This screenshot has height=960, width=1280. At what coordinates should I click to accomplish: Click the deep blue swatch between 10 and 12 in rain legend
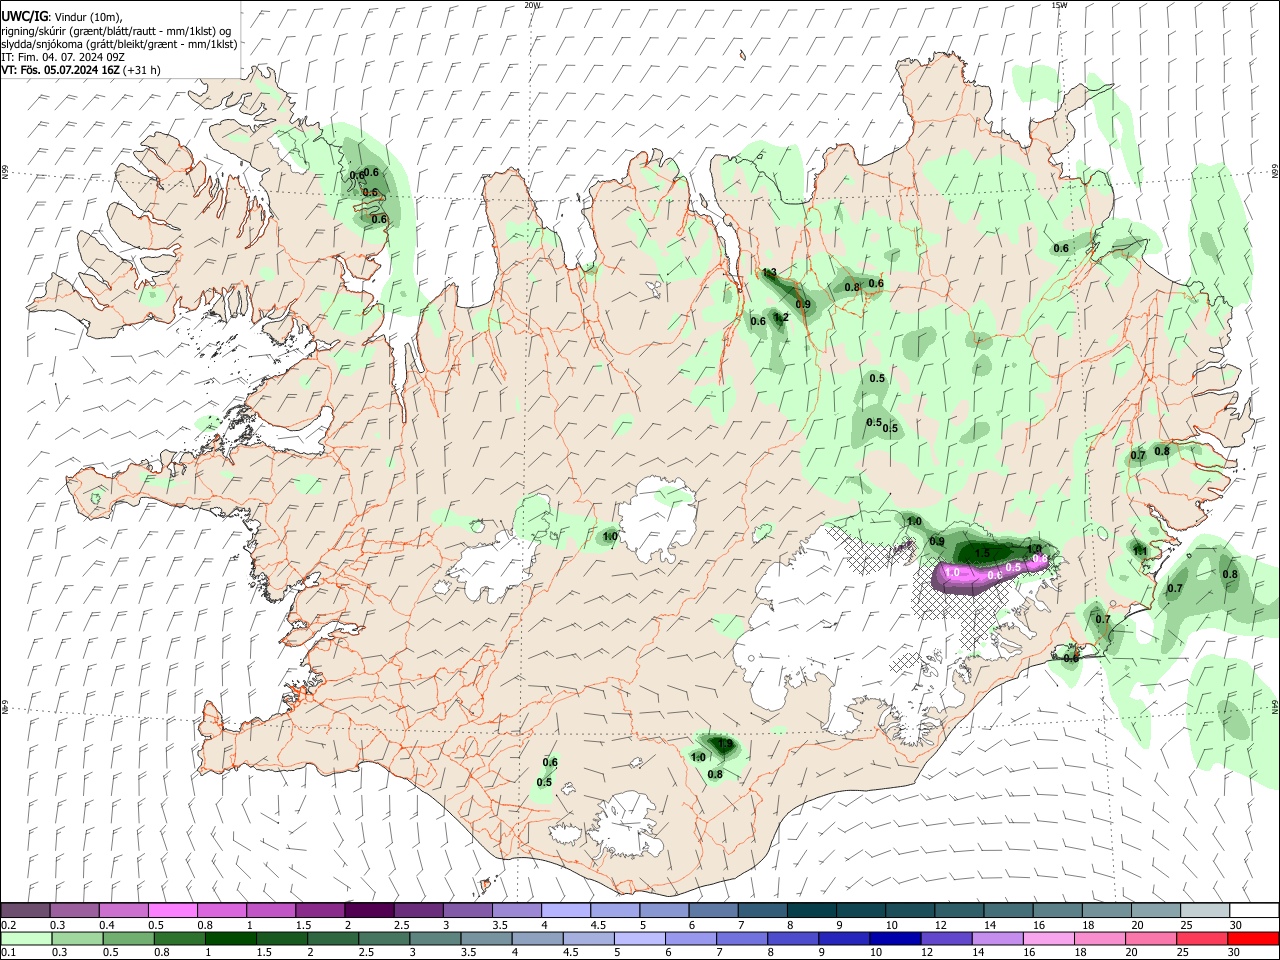pyautogui.click(x=895, y=939)
